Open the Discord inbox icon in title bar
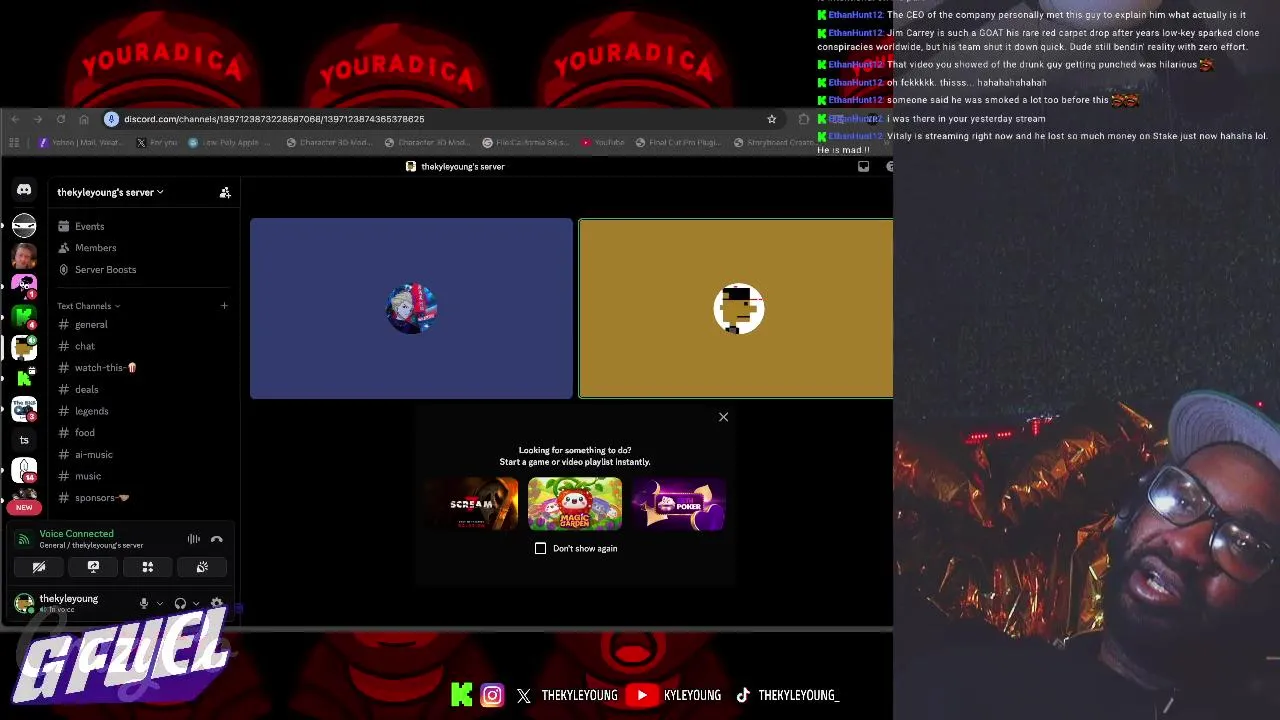Image resolution: width=1280 pixels, height=720 pixels. coord(864,167)
